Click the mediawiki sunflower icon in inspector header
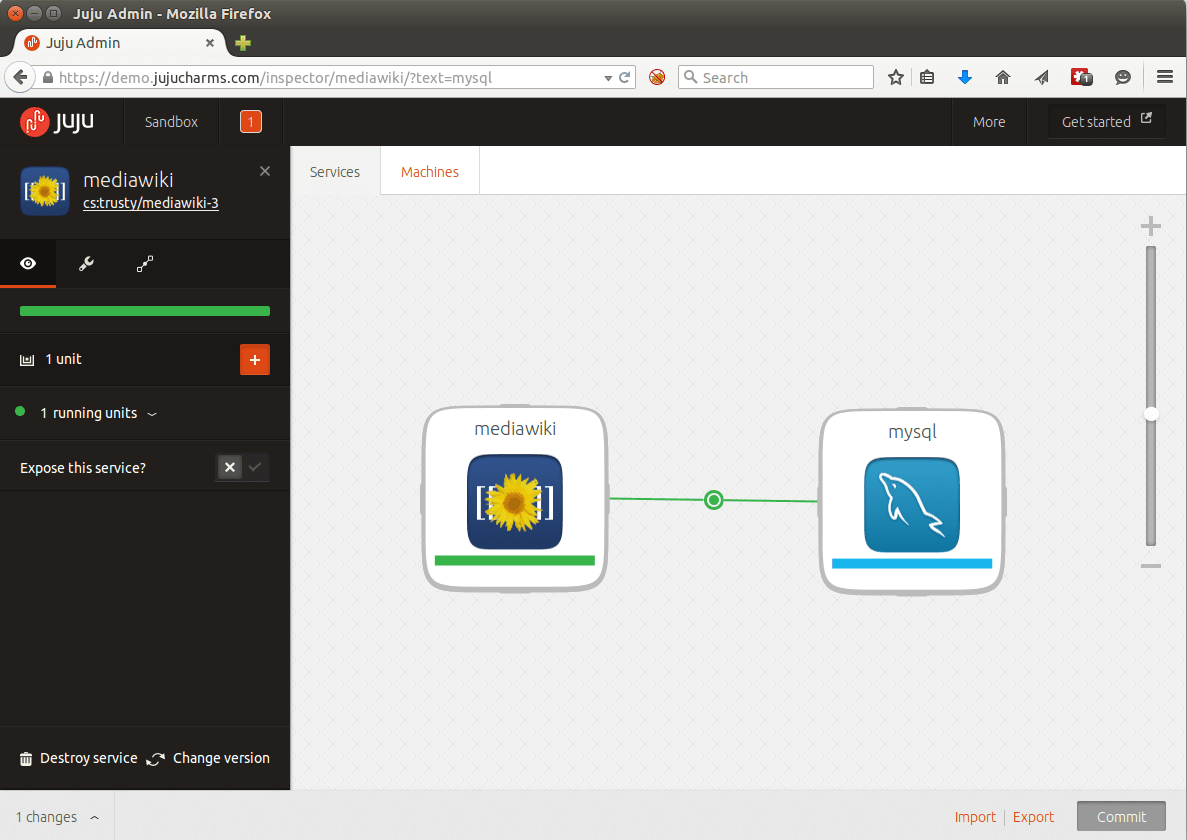The width and height of the screenshot is (1187, 840). point(45,191)
